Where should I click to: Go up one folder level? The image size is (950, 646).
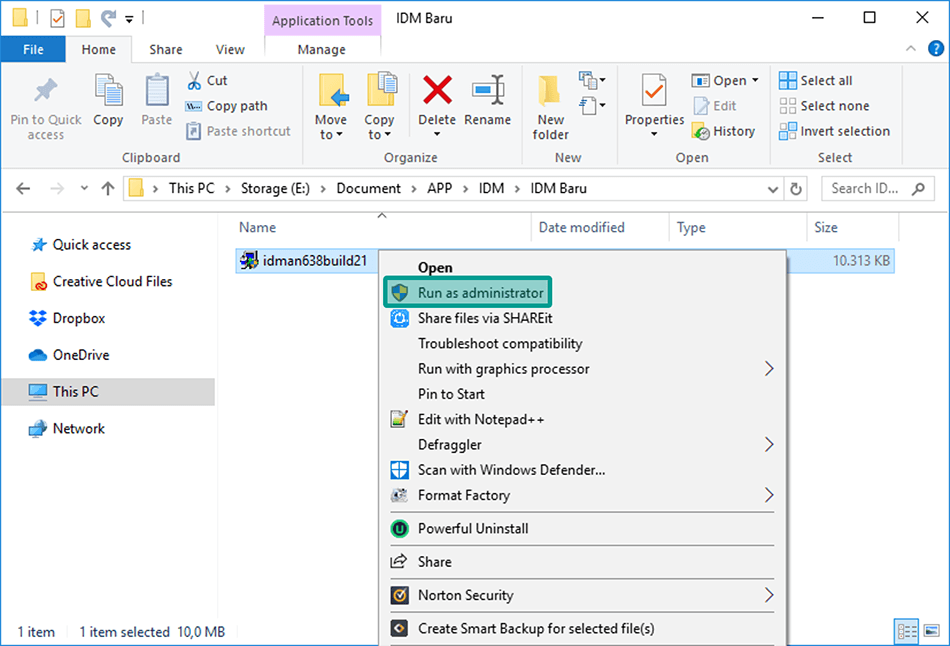pyautogui.click(x=108, y=188)
